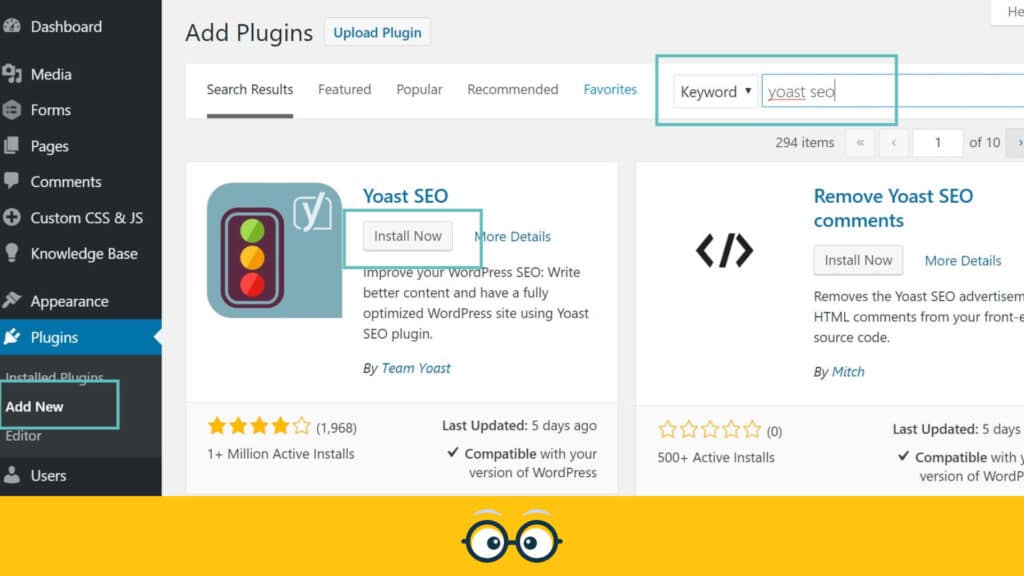Click the next page arrow button

click(1016, 142)
